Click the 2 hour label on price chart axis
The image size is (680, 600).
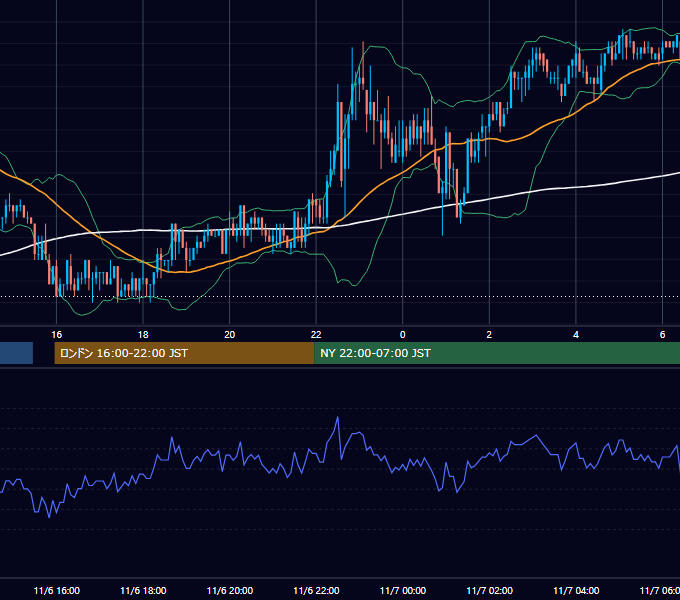(489, 335)
